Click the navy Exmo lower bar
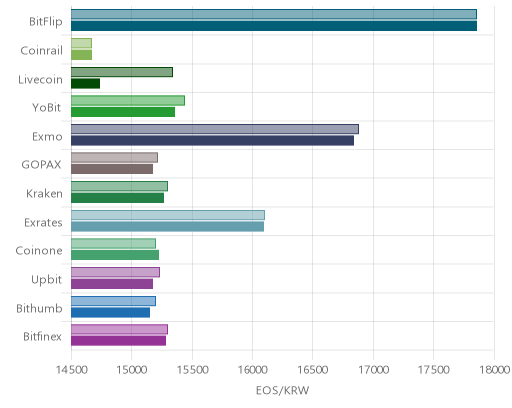The height and width of the screenshot is (408, 512). (212, 141)
